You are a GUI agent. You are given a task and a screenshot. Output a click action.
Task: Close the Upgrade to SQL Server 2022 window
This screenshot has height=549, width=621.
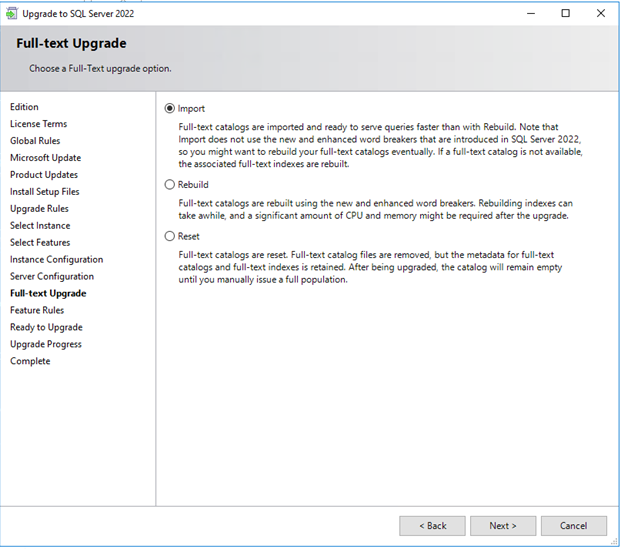click(601, 13)
